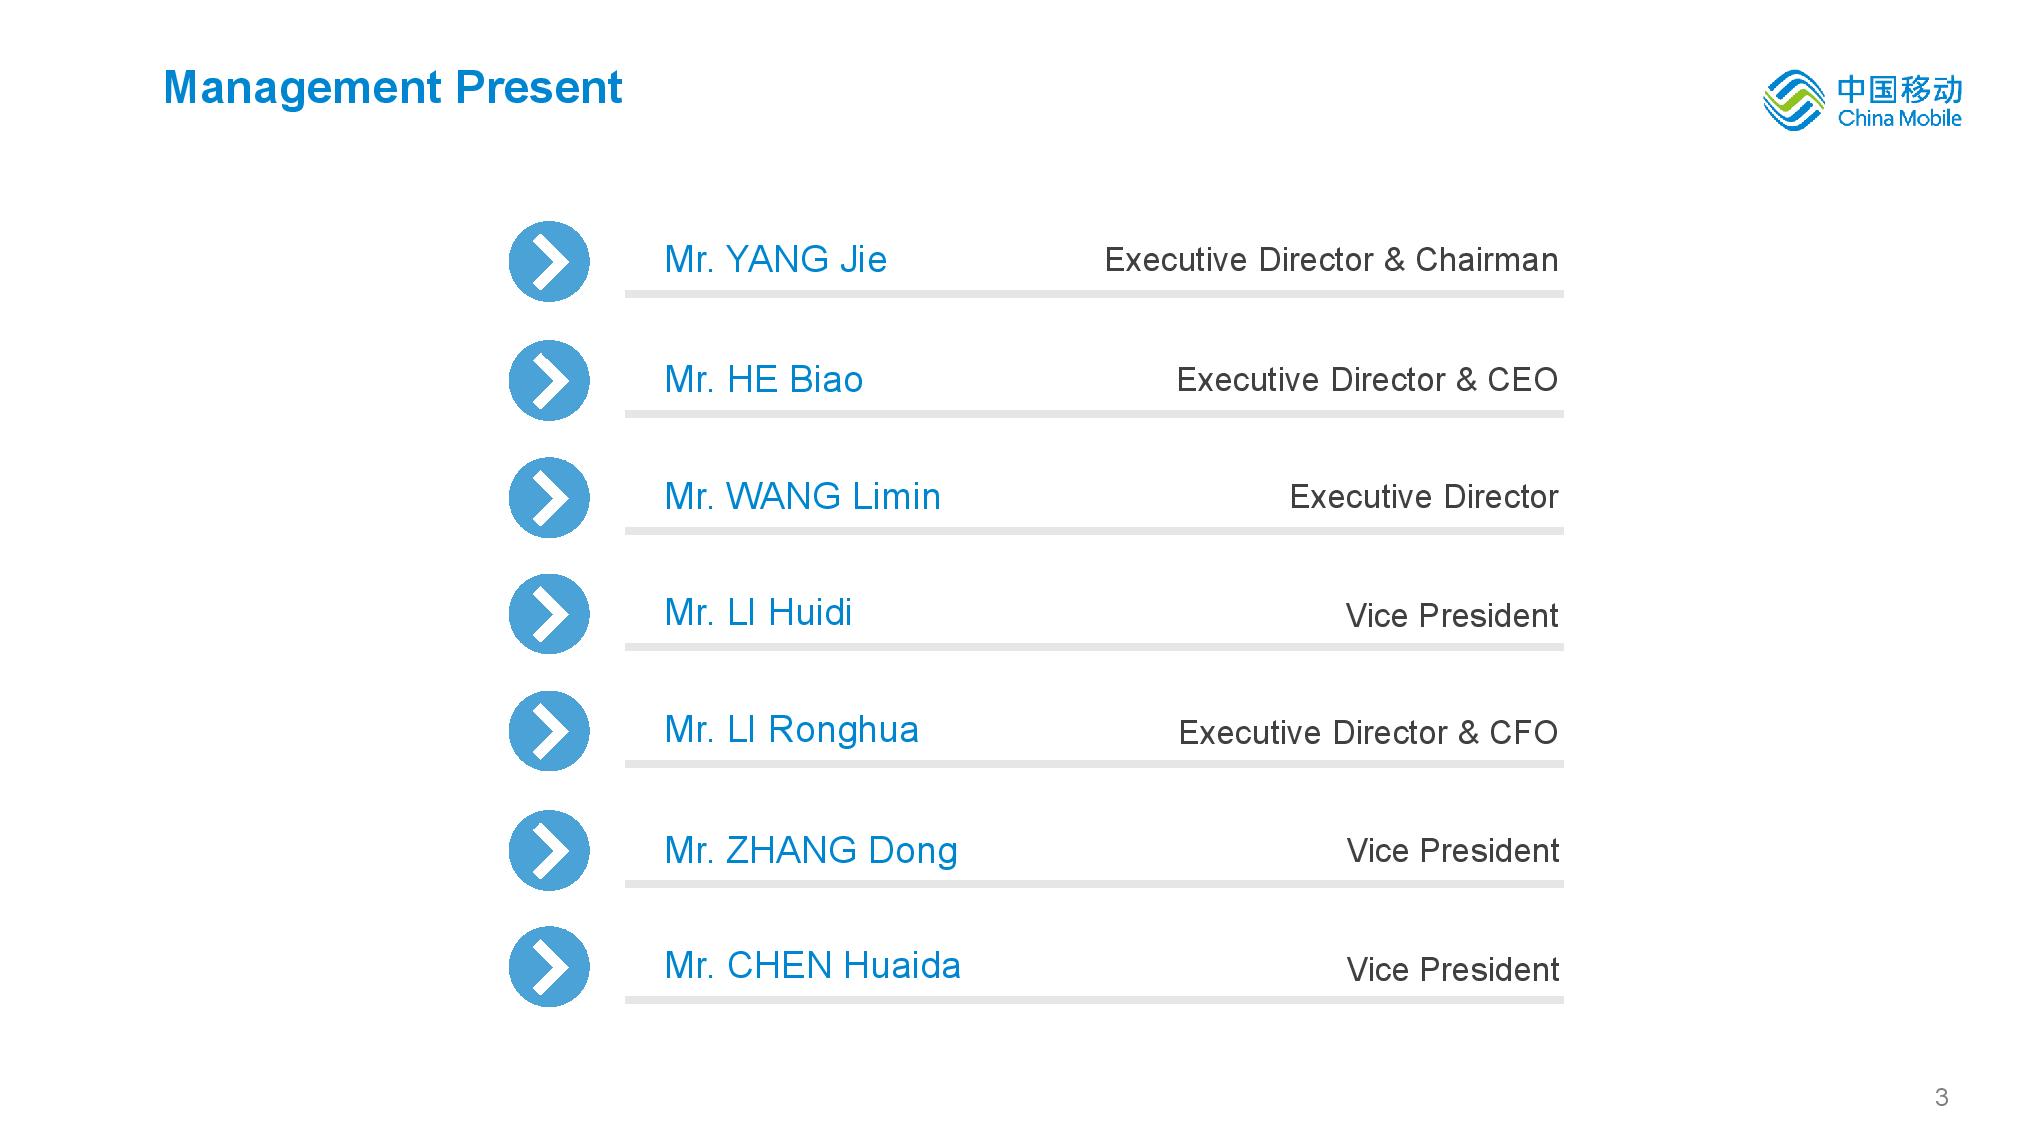Click the arrow icon beside Mr. ZHANG Dong

click(549, 851)
